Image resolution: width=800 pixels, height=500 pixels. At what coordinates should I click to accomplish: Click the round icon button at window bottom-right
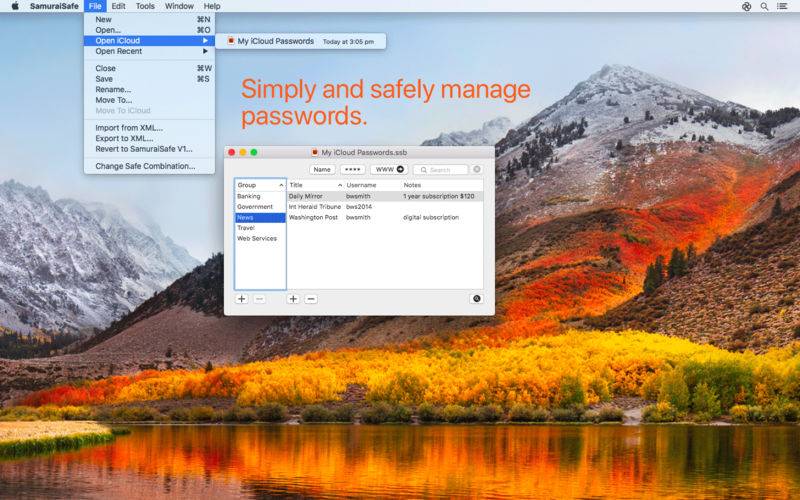tap(477, 299)
